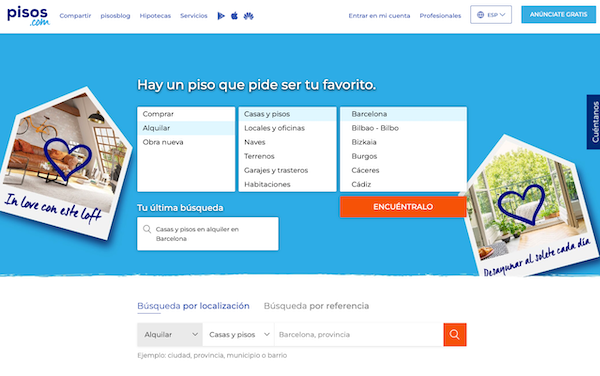
Task: Click the globe language icon
Action: [x=480, y=15]
